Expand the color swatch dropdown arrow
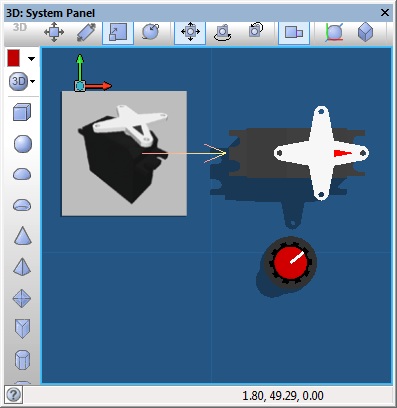 tap(31, 59)
